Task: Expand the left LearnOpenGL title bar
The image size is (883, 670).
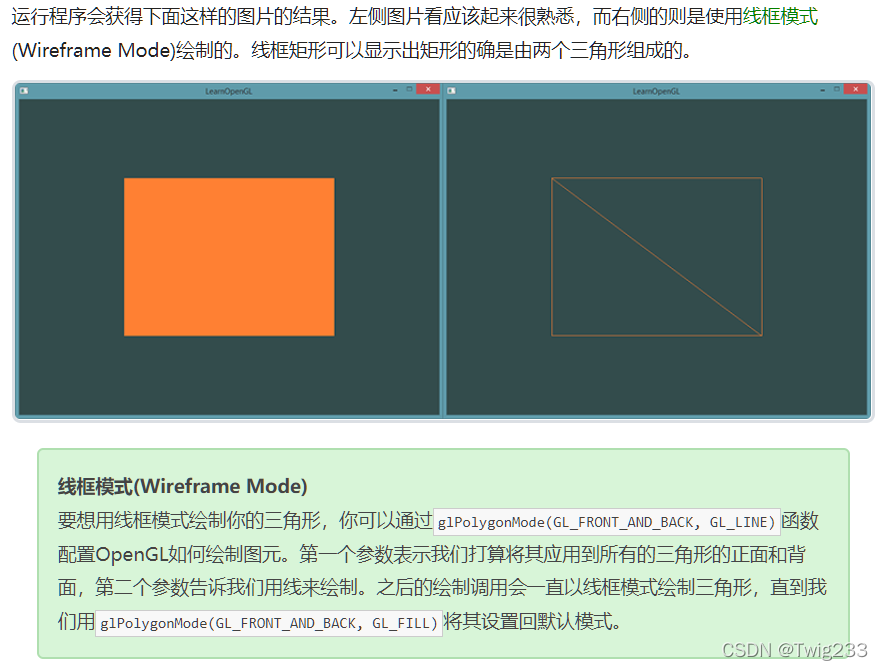Action: (230, 88)
